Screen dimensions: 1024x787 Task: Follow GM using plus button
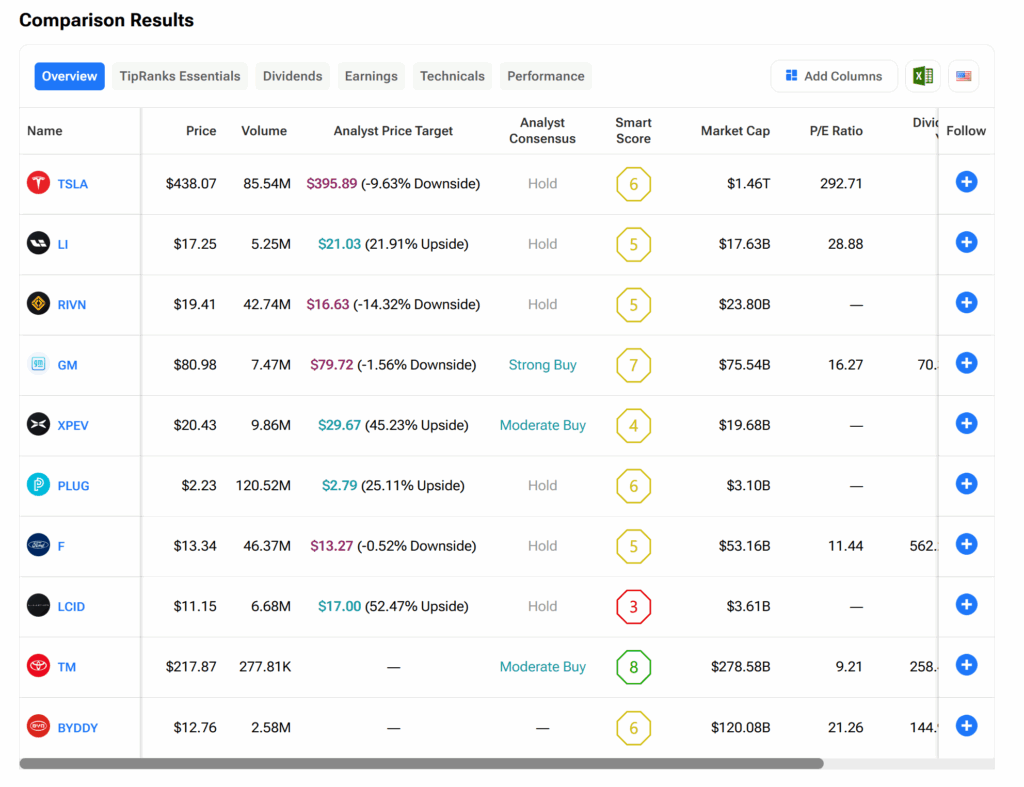[966, 363]
